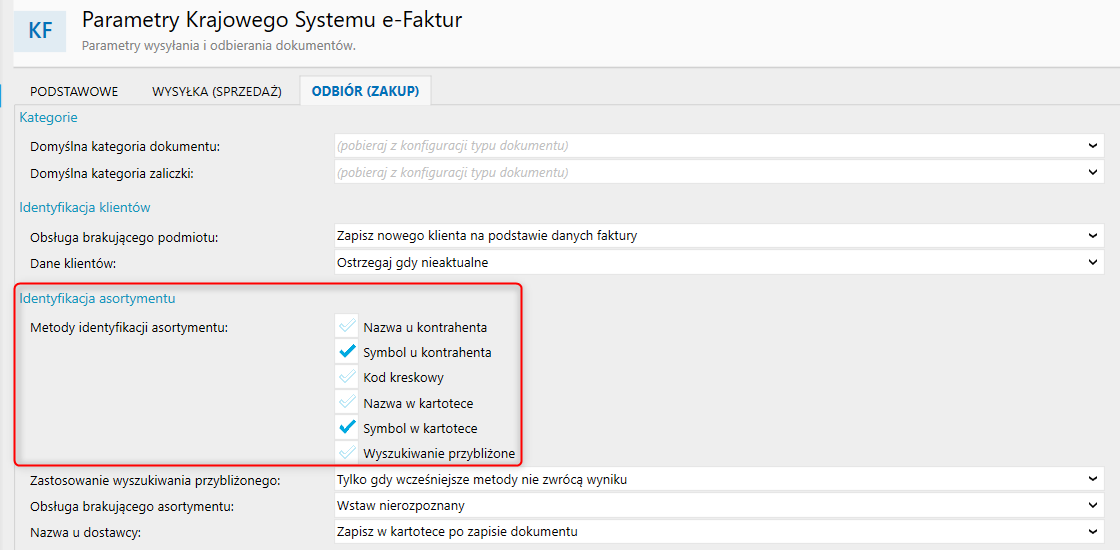This screenshot has height=550, width=1120.
Task: Click the "Identyfikacja asortymentu" section heading
Action: (98, 298)
